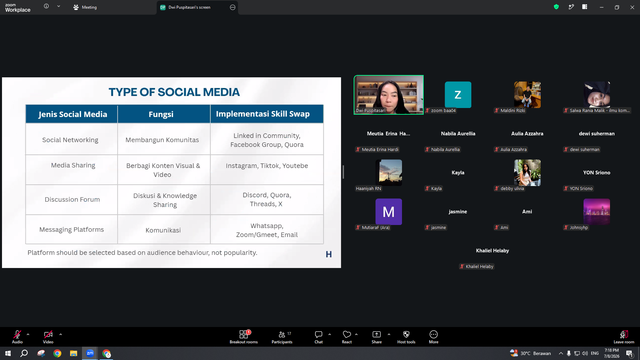
Task: Open the video options arrow beside Video
Action: (60, 335)
